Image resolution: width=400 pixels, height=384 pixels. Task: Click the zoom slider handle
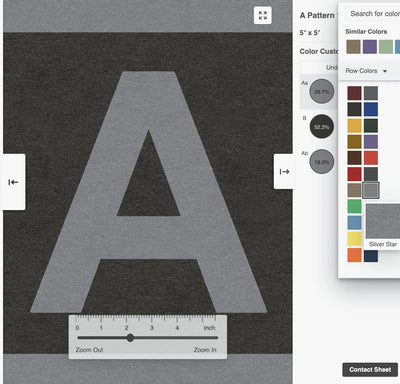pos(130,338)
